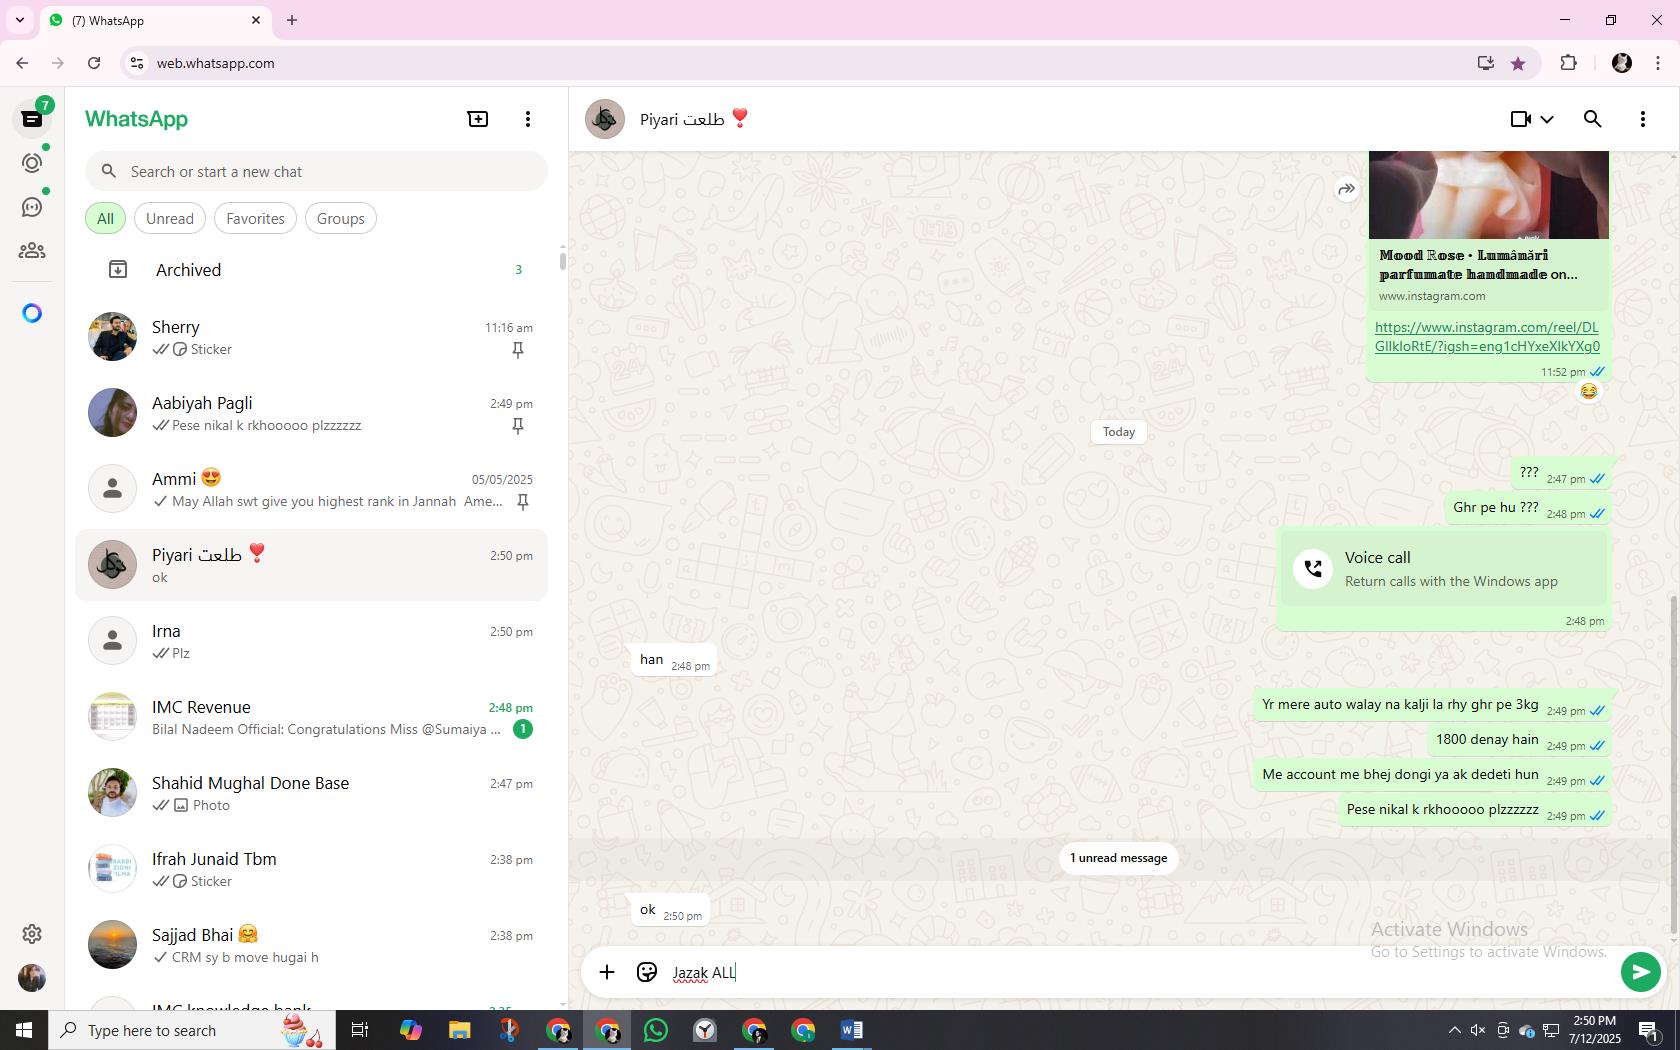
Task: Click unread badge on IMC Revenue
Action: click(x=522, y=729)
